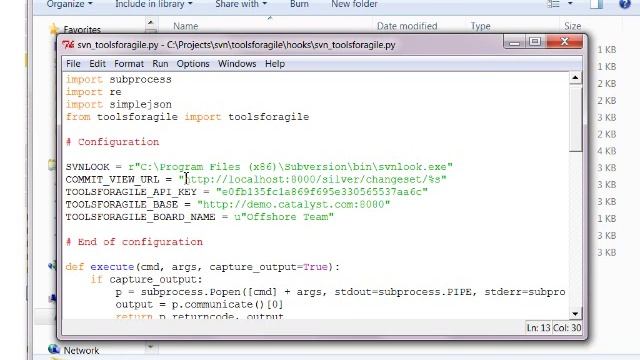Click the IDLE Tk window icon
Image resolution: width=640 pixels, height=360 pixels.
(x=68, y=45)
